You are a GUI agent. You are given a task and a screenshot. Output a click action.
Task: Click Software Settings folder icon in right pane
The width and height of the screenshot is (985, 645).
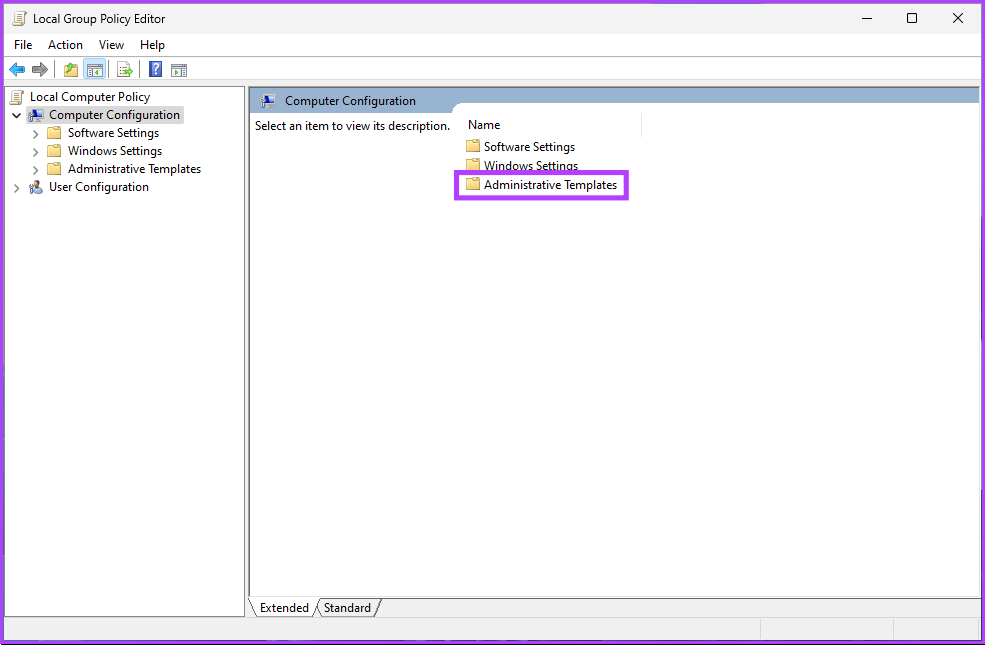tap(473, 146)
